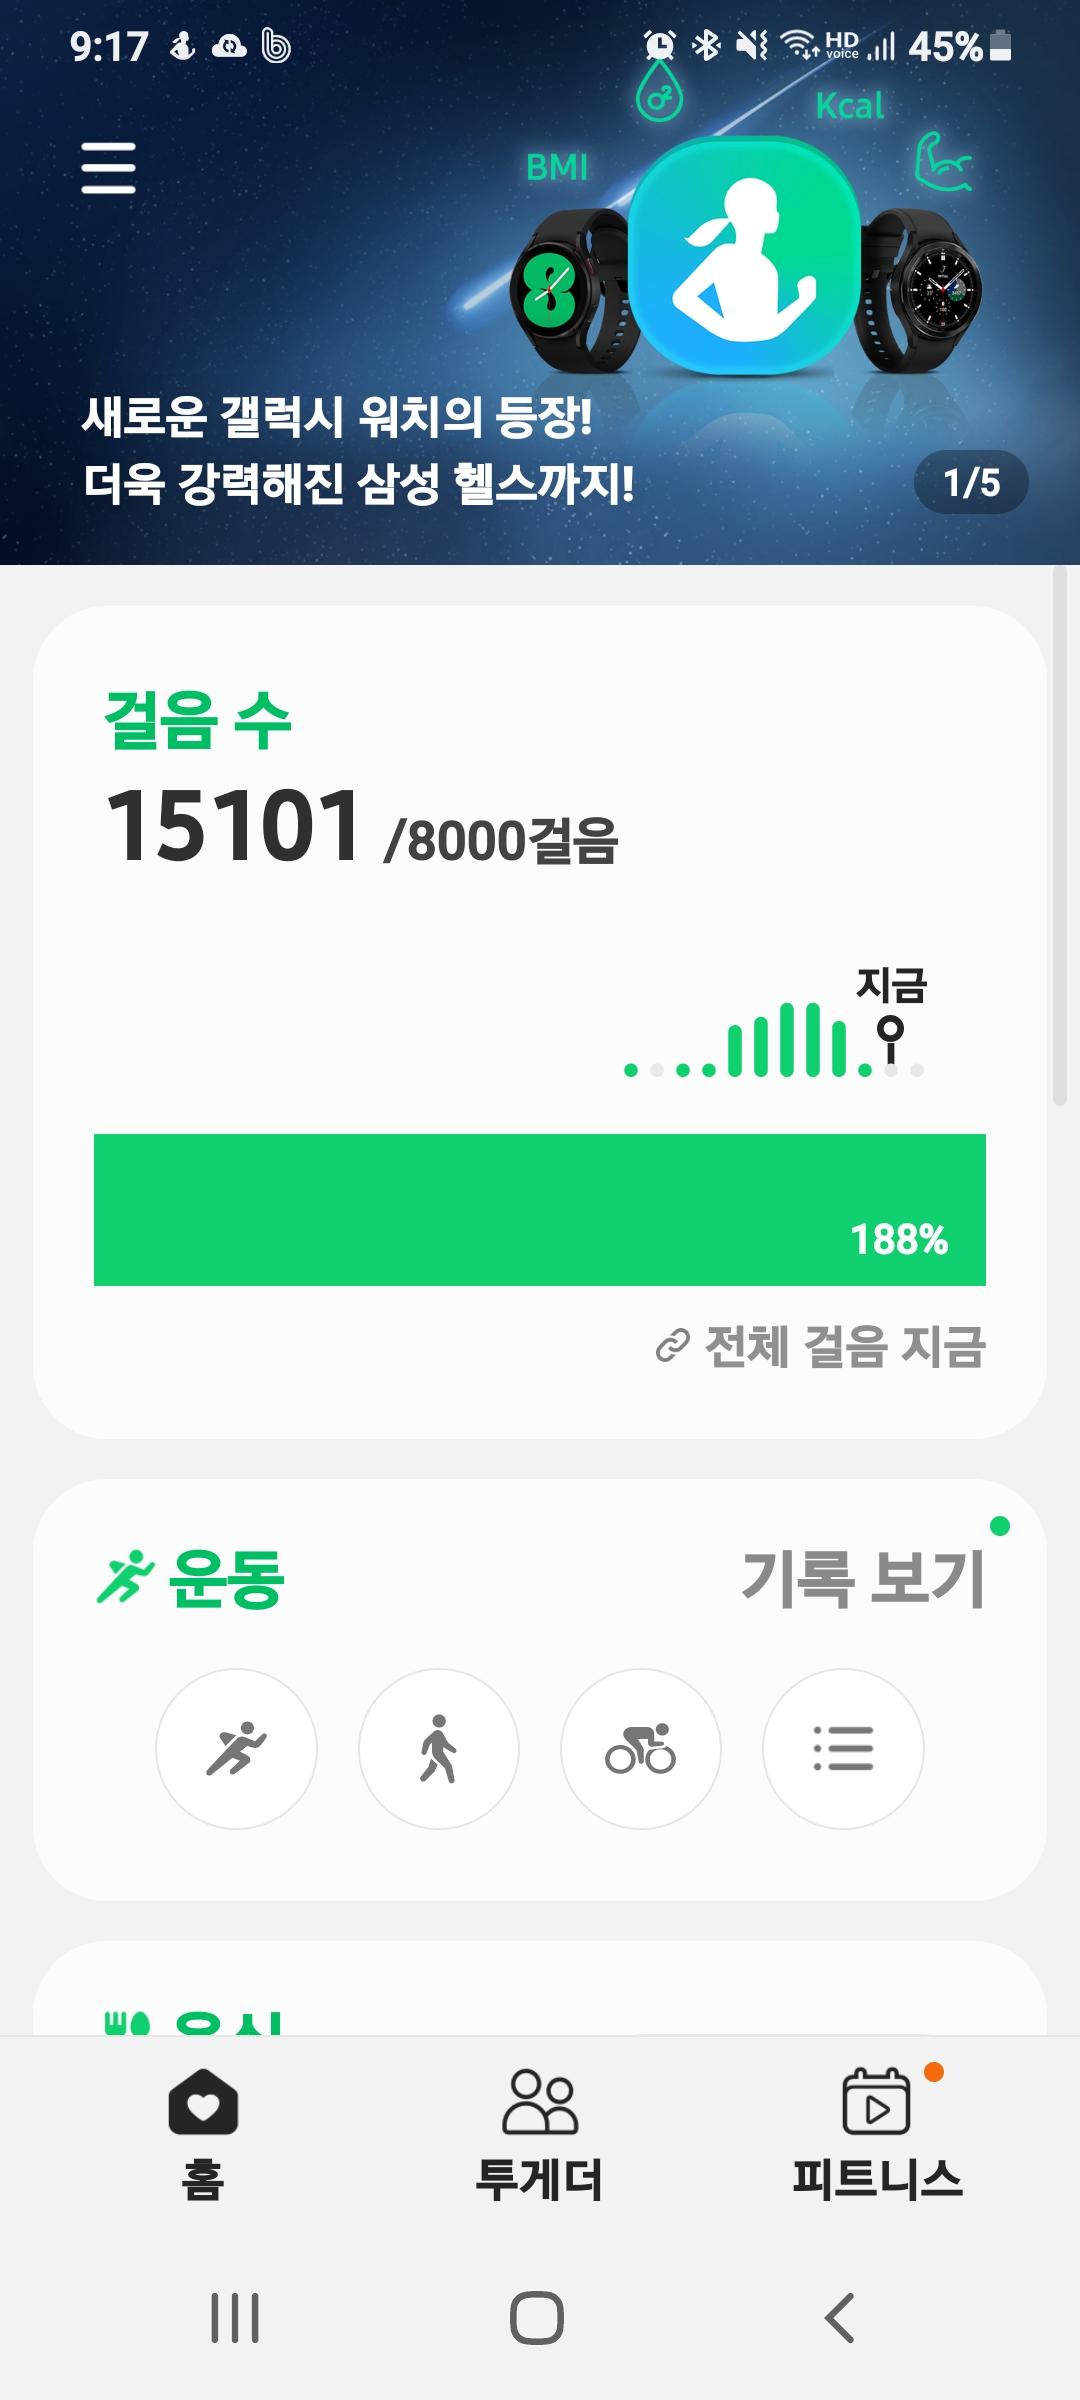
Task: Tap the 188% step progress bar
Action: 540,1210
